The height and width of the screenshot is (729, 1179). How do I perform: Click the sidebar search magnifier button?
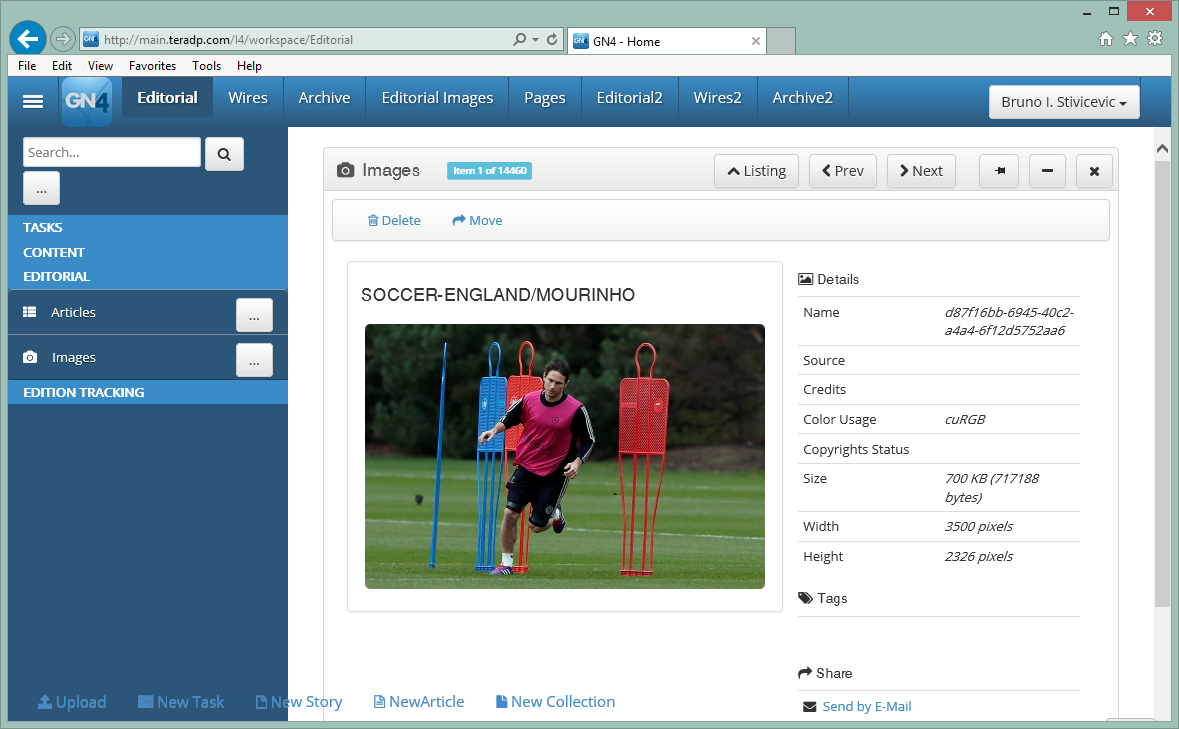pos(224,154)
